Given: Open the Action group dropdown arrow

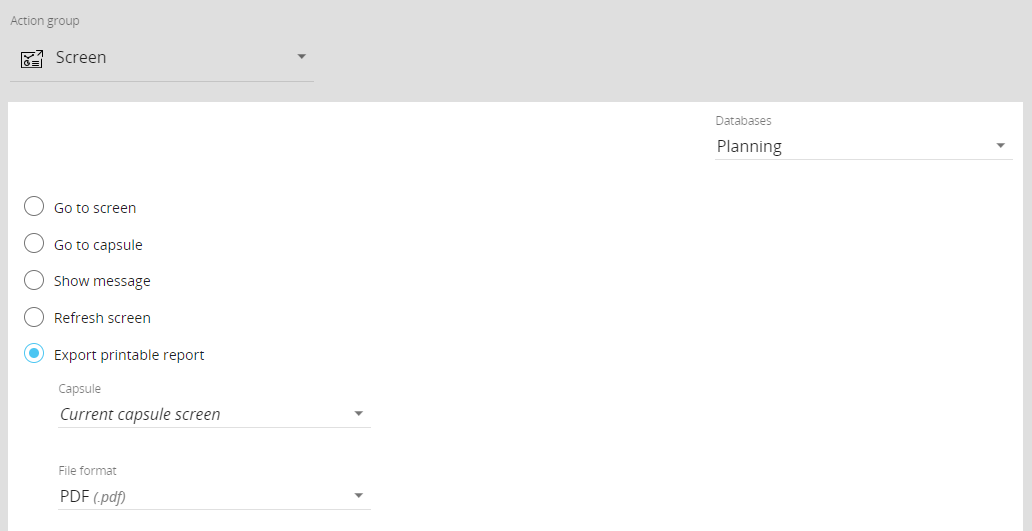Looking at the screenshot, I should point(301,57).
